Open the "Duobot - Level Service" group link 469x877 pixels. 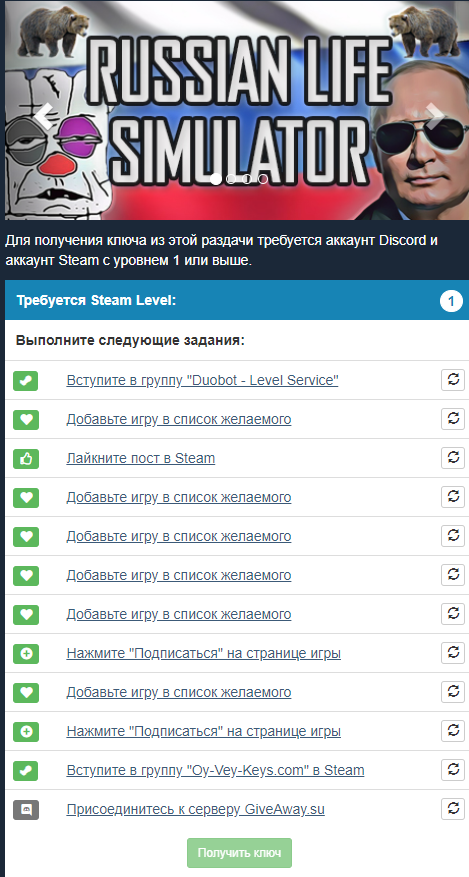(202, 380)
